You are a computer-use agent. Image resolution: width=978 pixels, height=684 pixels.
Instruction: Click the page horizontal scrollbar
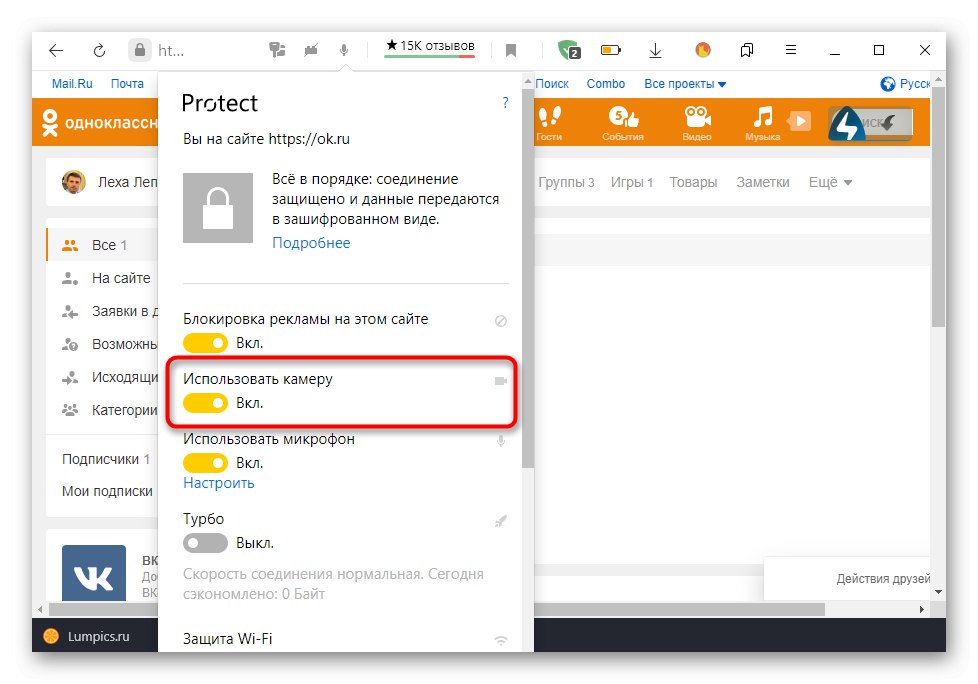click(437, 609)
